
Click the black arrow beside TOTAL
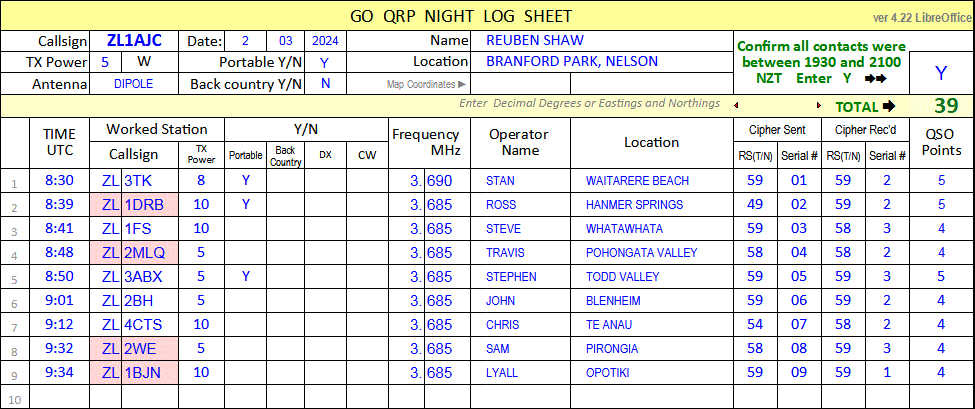point(889,107)
